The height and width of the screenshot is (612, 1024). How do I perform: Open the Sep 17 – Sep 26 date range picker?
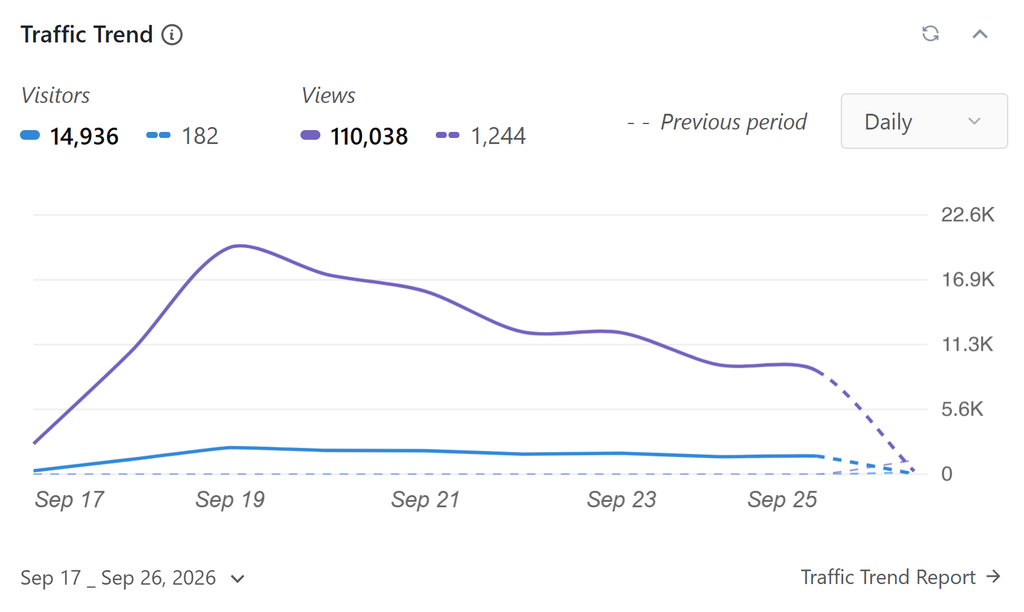133,578
